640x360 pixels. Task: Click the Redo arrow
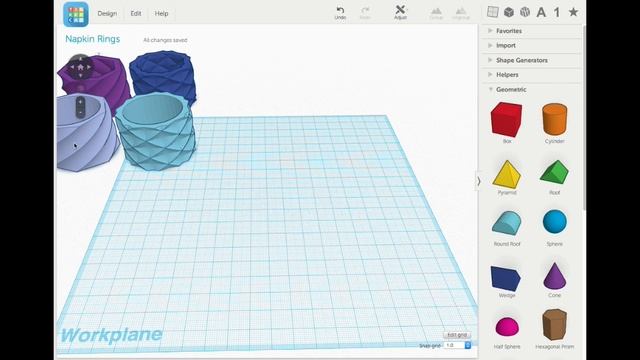pos(365,12)
